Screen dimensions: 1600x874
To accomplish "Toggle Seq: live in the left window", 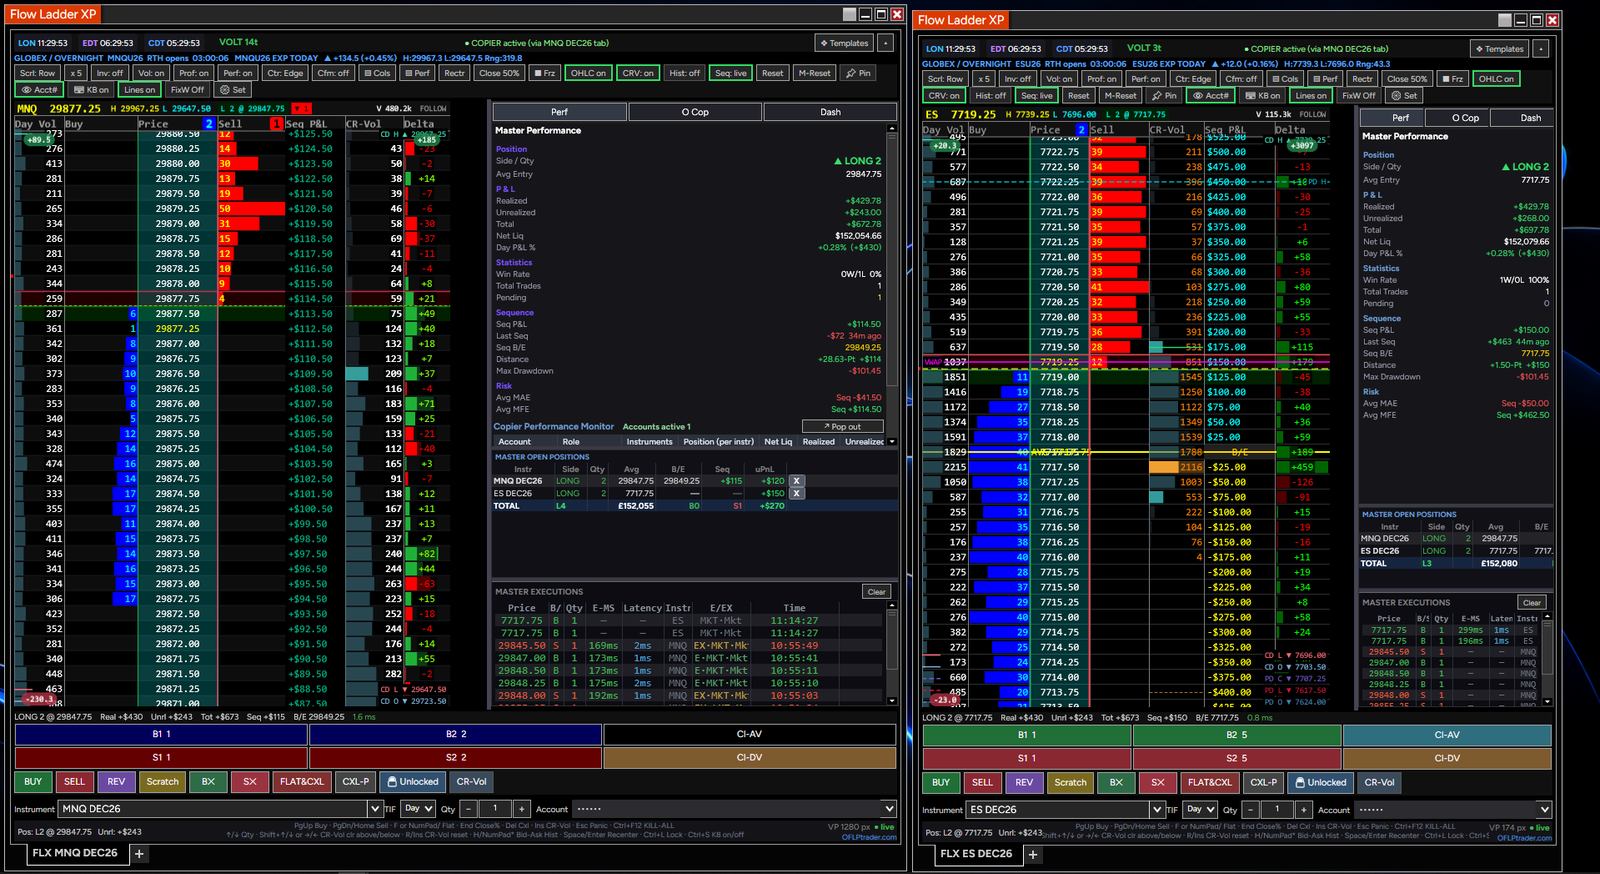I will (x=731, y=73).
